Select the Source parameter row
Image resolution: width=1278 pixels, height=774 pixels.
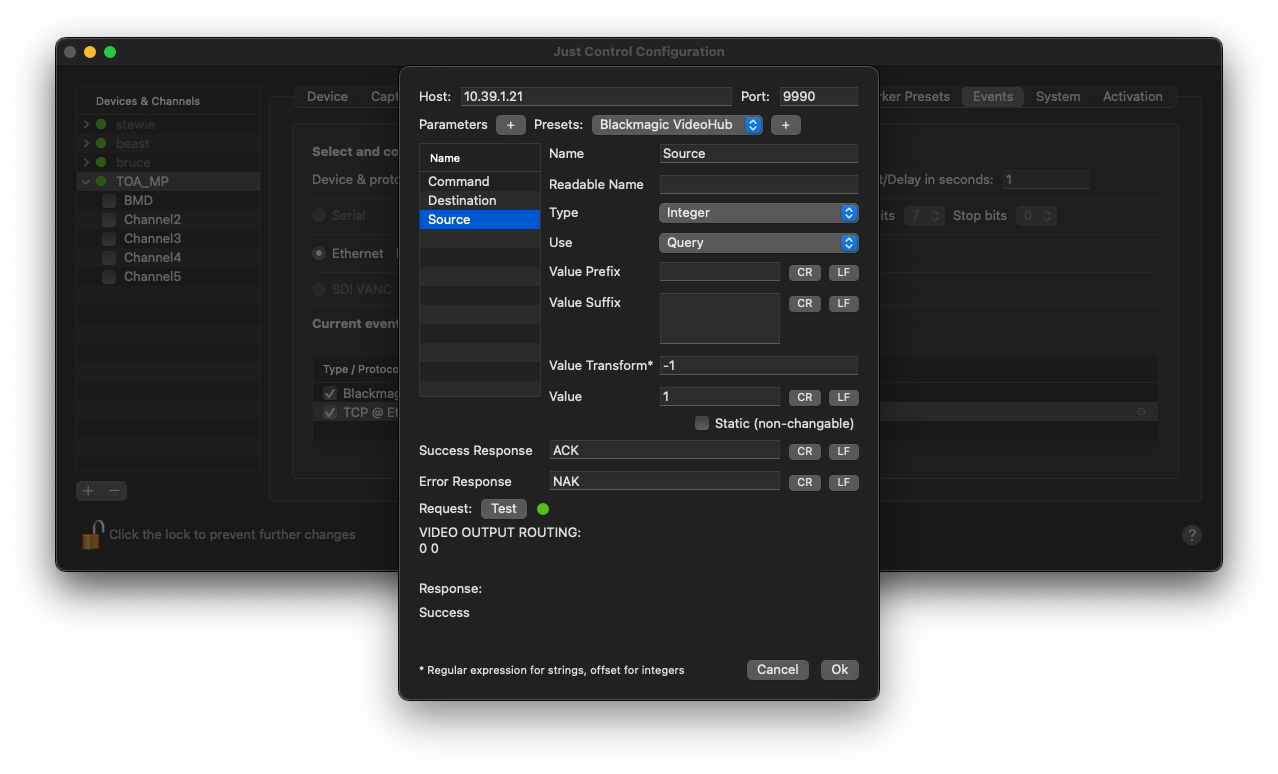coord(480,220)
